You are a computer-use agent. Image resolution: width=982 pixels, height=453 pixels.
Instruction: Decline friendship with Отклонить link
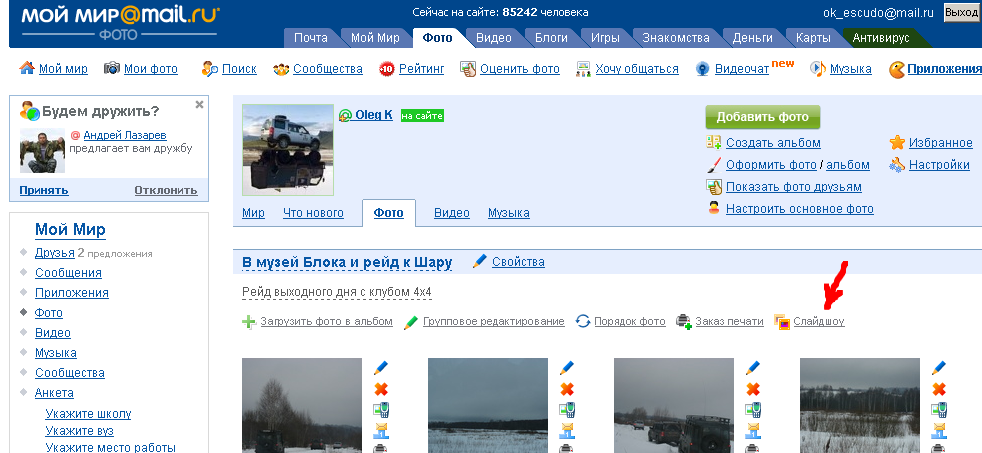click(x=165, y=190)
